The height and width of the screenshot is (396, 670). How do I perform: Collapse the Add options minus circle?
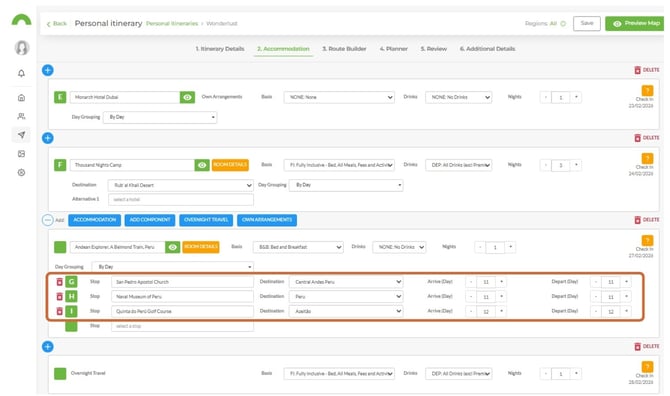(47, 220)
